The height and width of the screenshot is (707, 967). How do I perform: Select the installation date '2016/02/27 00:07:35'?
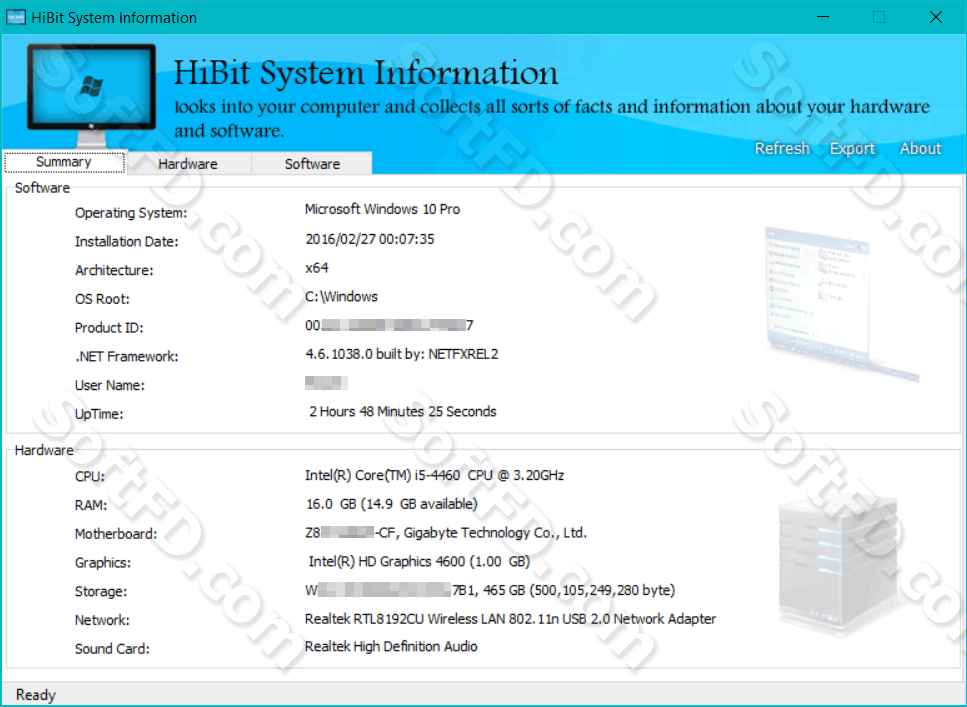tap(369, 239)
